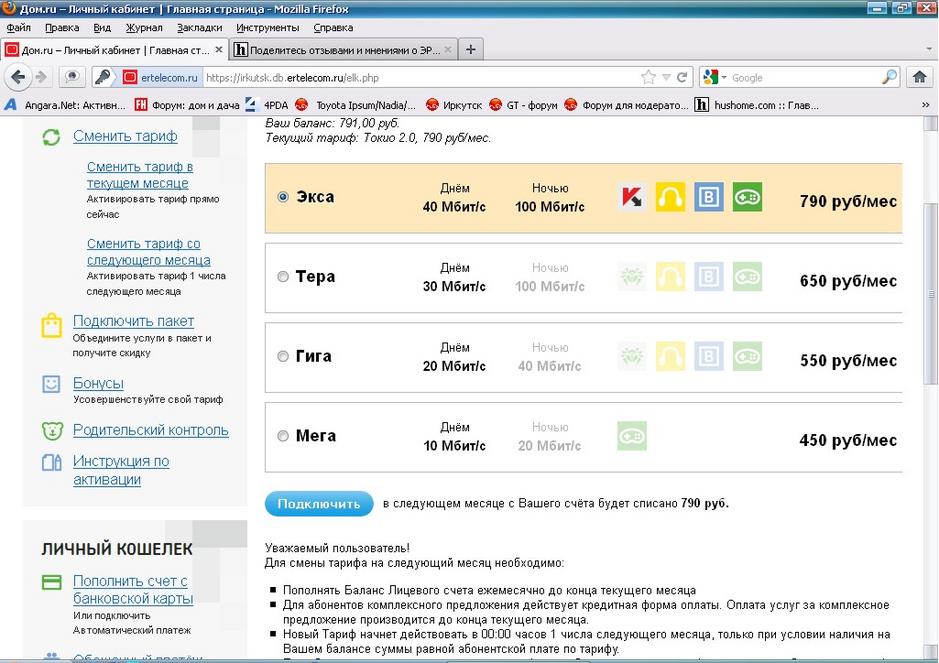Open the Правка menu
This screenshot has height=663, width=939.
(x=62, y=28)
